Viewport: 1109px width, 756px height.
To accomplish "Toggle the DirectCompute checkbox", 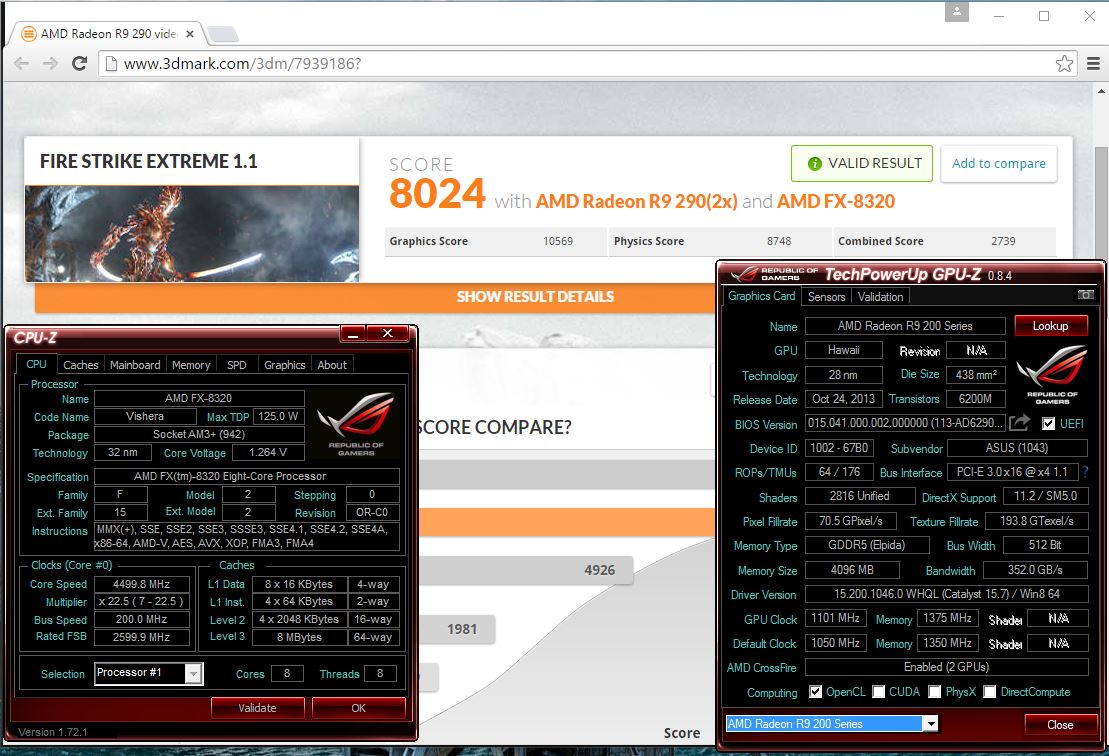I will click(989, 692).
